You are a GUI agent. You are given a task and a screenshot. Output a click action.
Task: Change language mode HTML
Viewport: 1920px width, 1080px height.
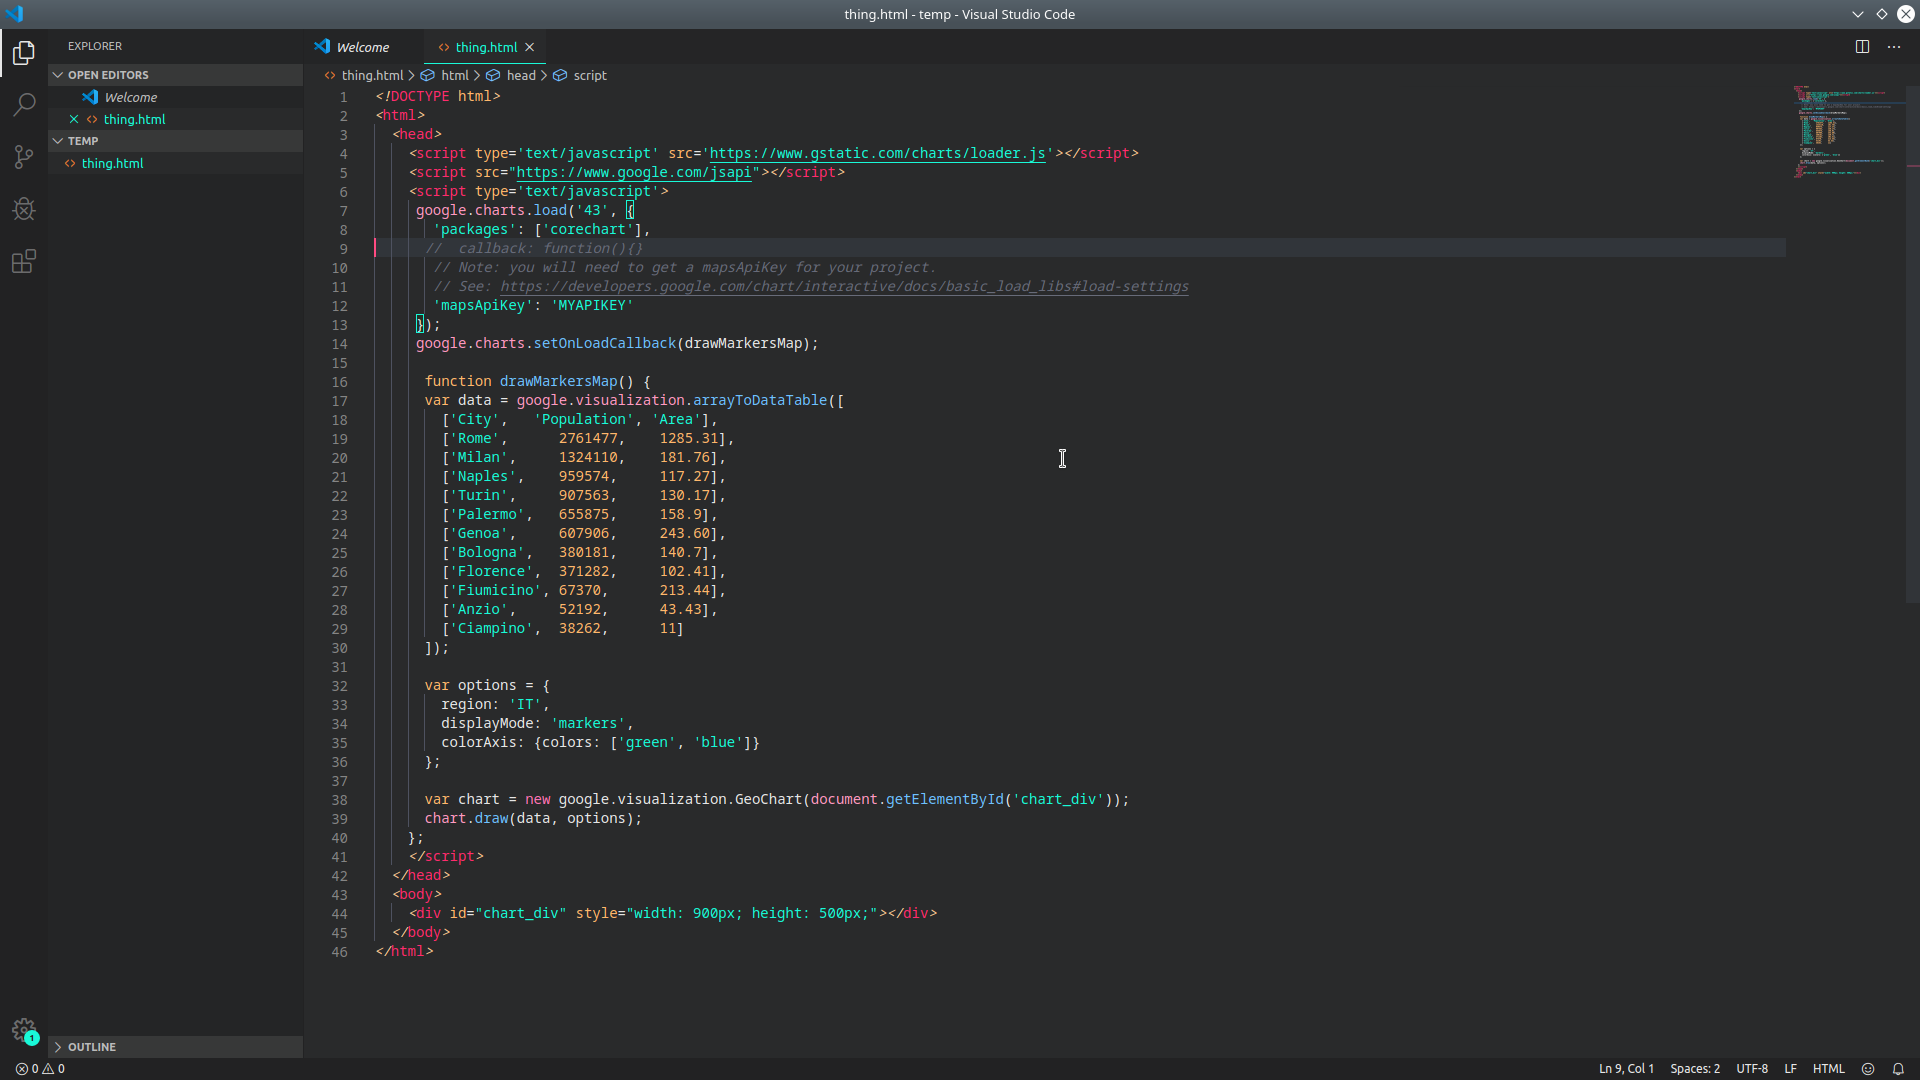[x=1829, y=1069]
